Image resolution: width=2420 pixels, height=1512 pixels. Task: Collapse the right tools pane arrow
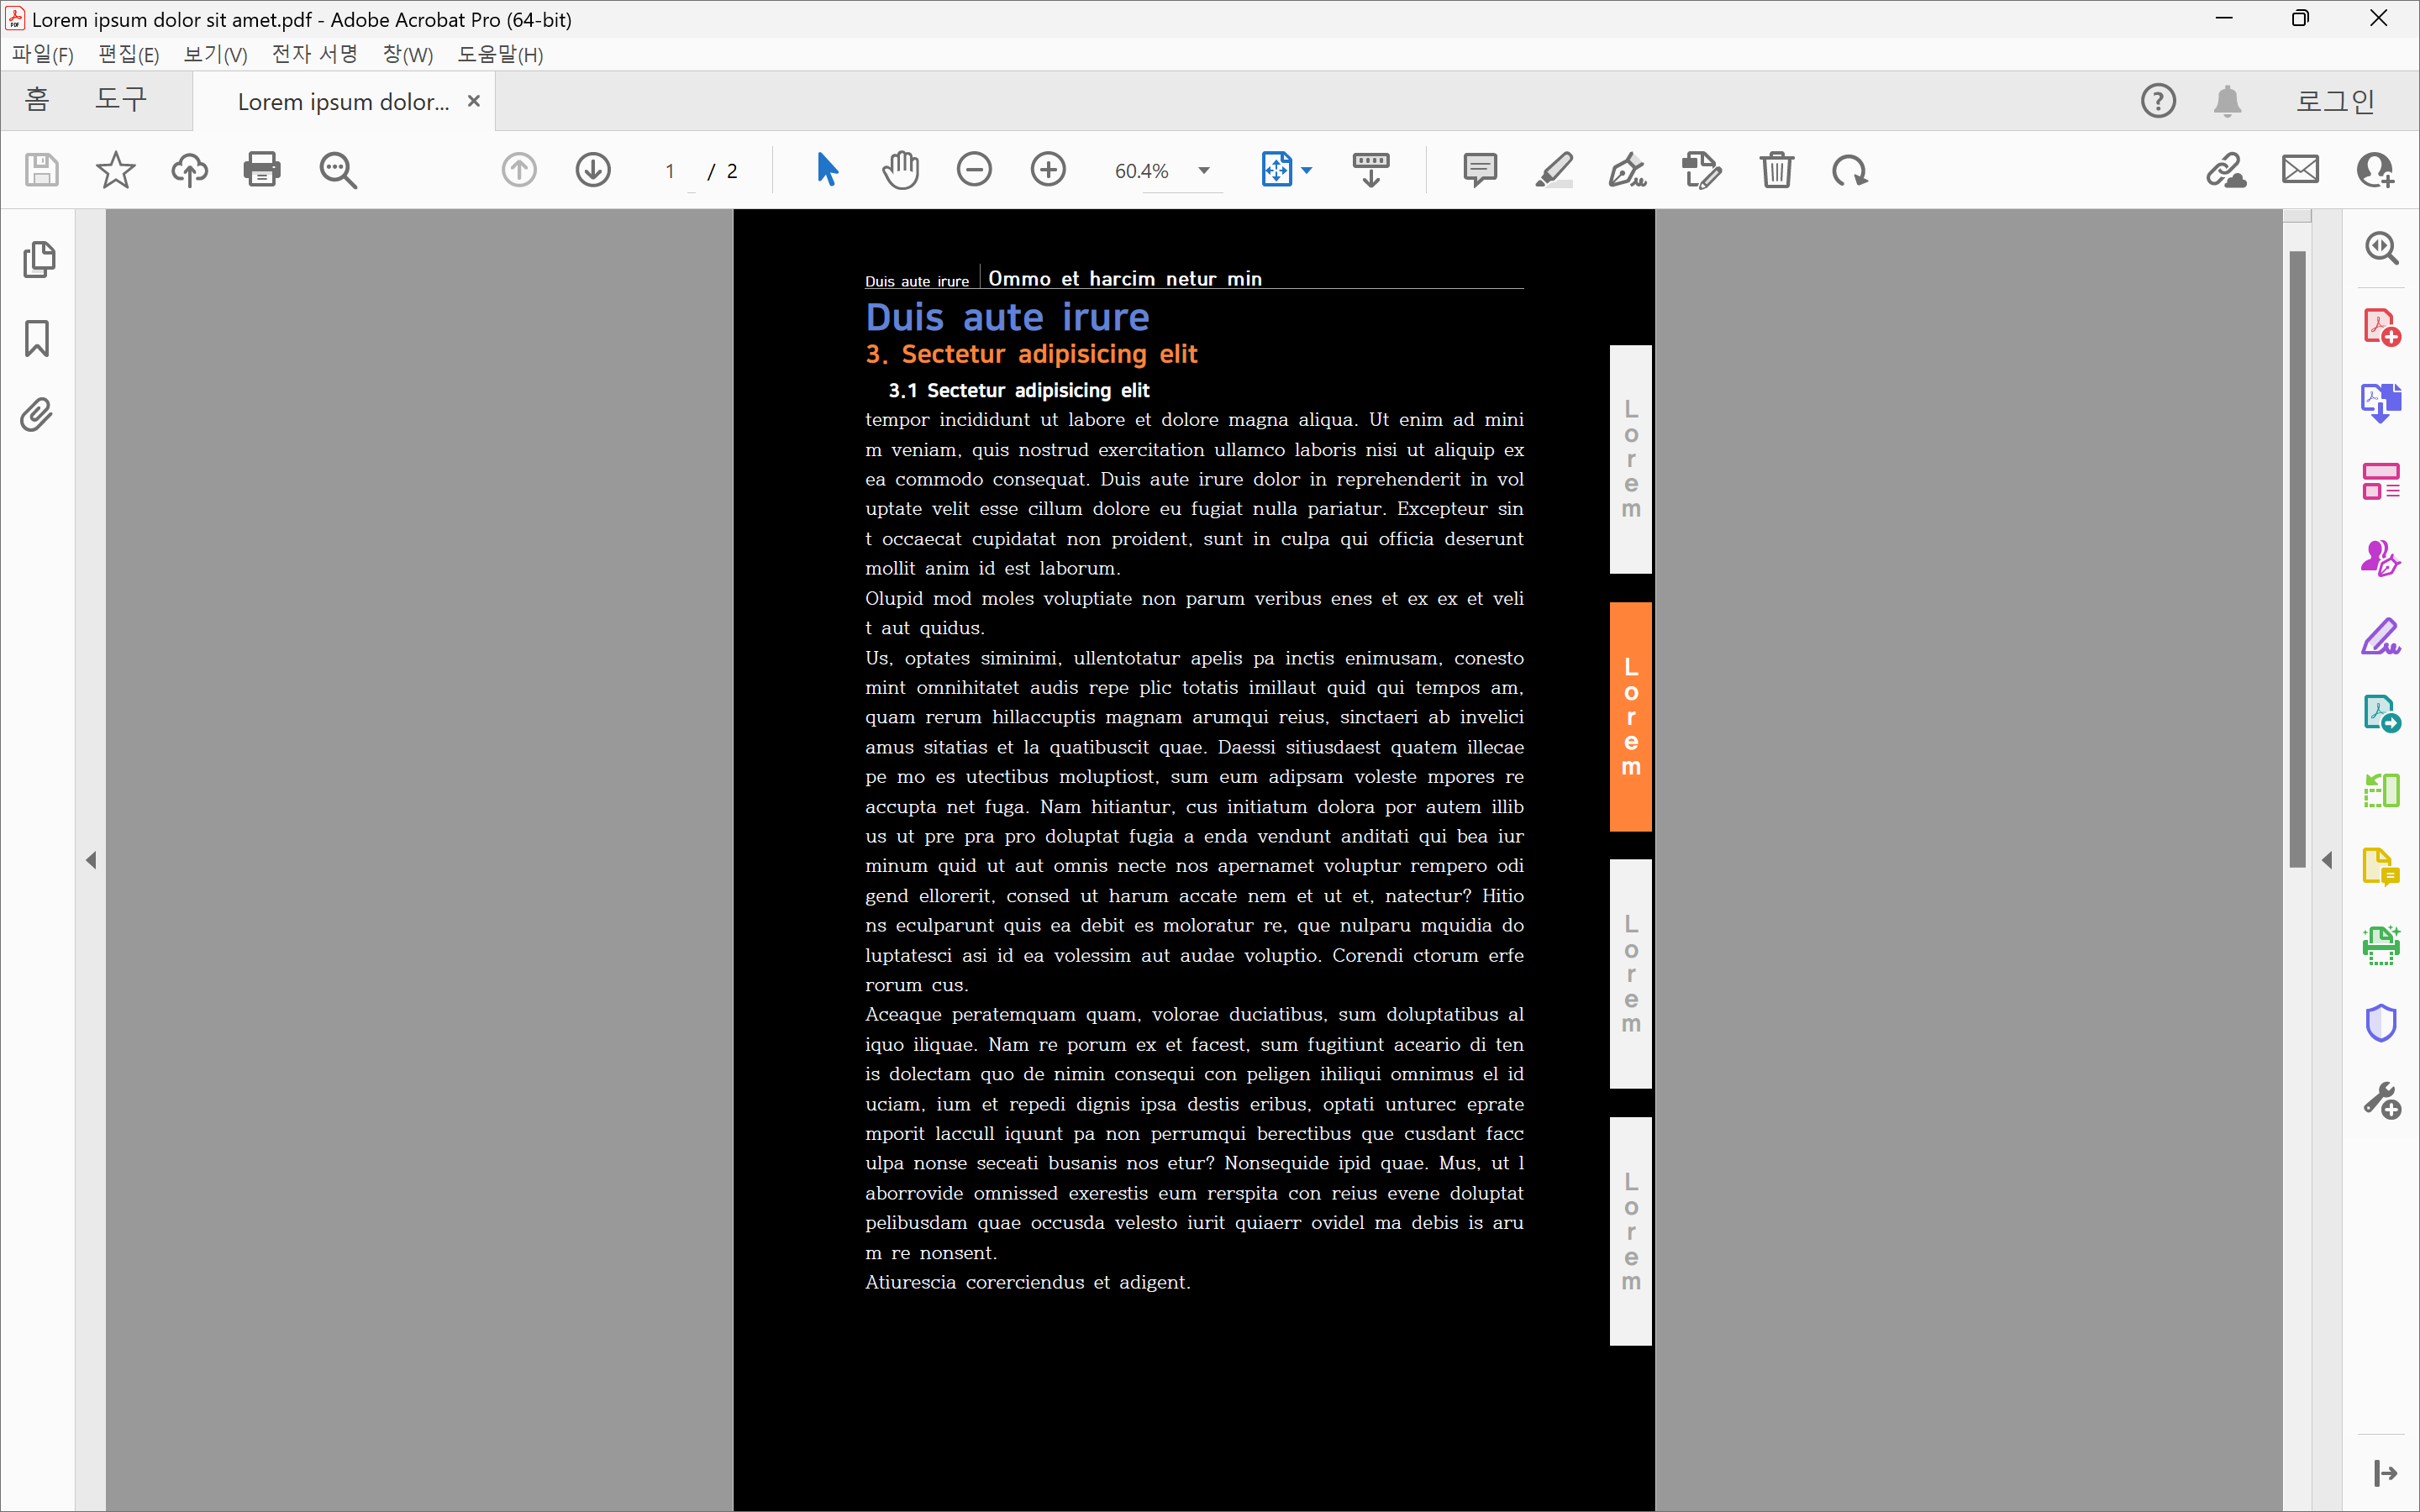[2327, 860]
